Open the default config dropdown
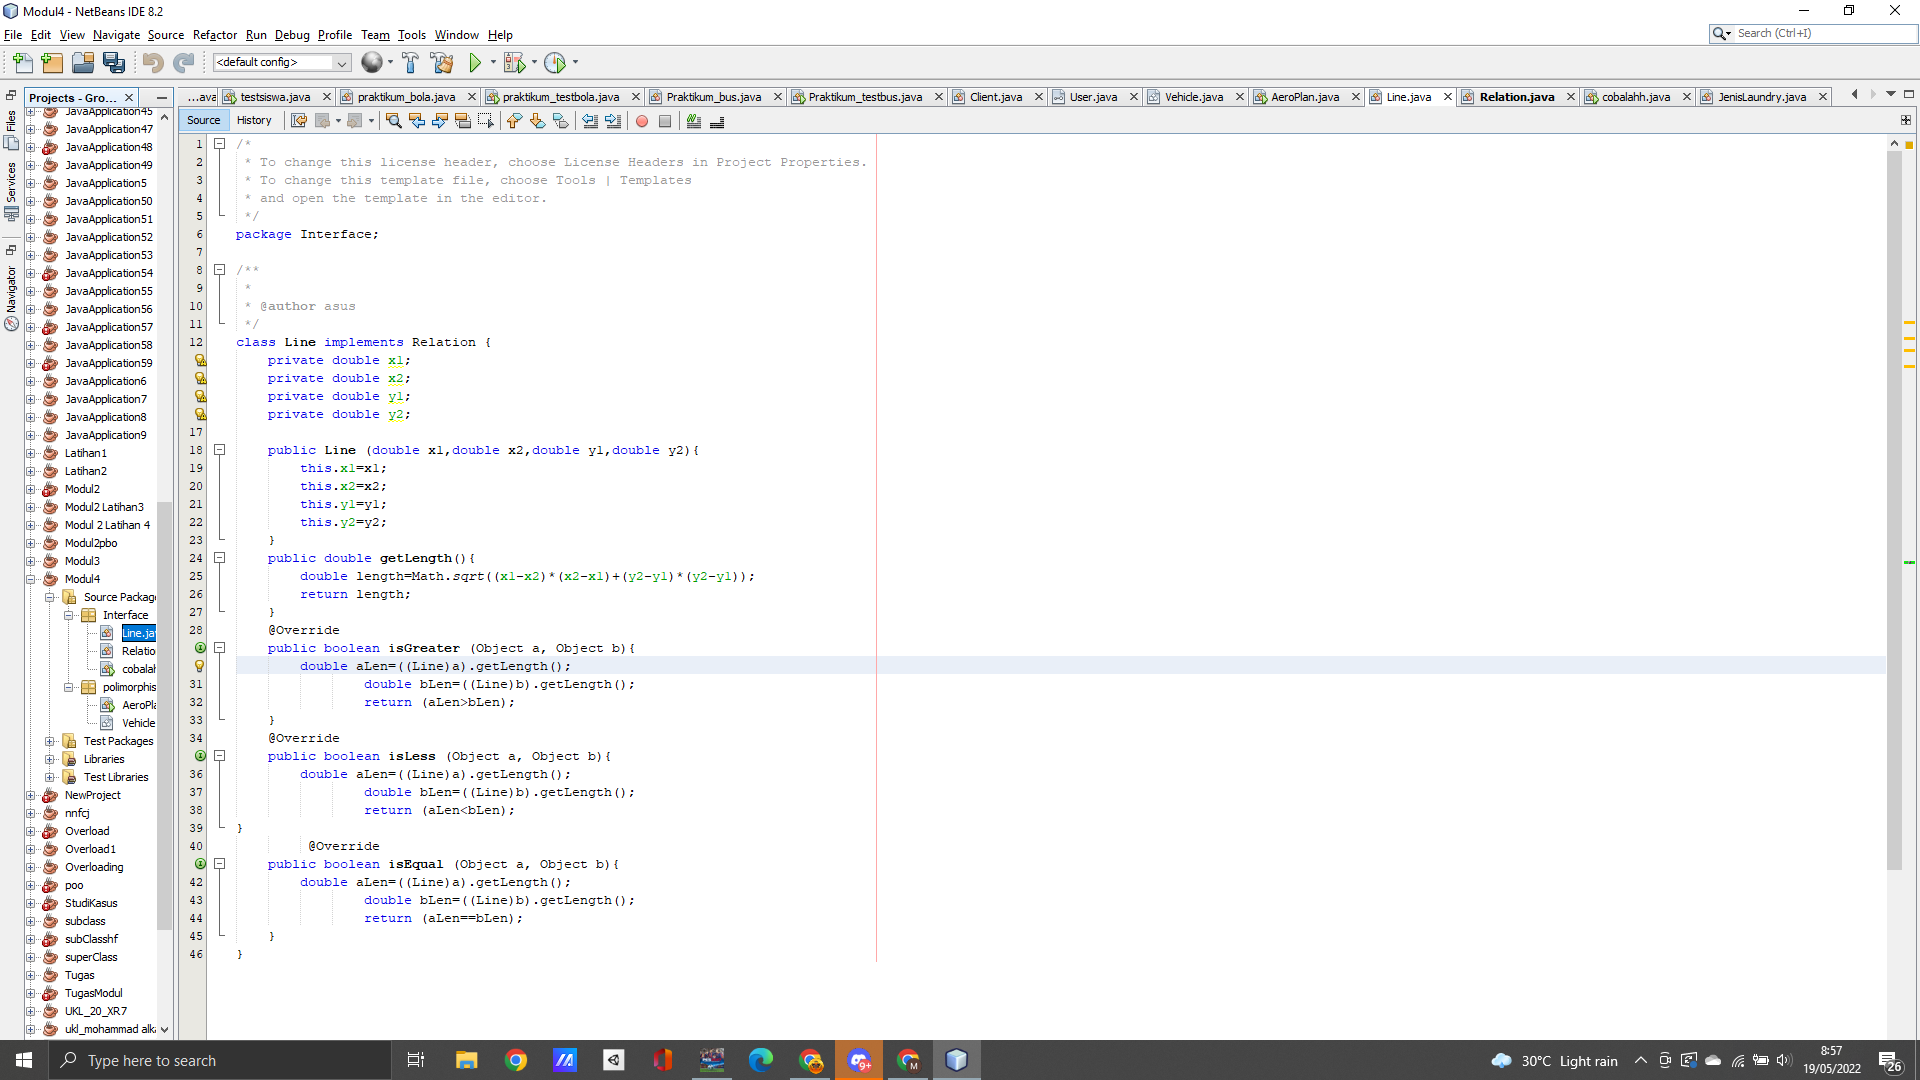The image size is (1920, 1080). coord(281,63)
